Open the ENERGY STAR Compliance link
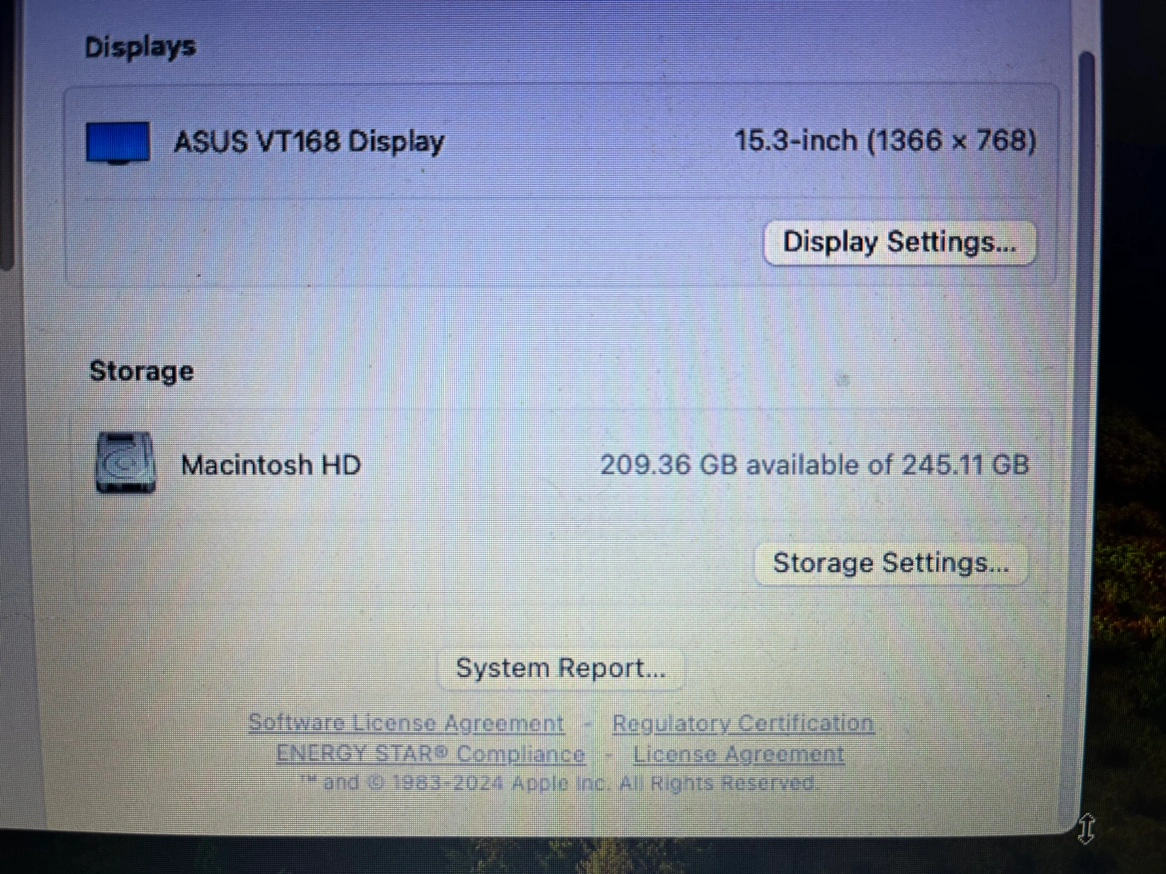 [431, 753]
